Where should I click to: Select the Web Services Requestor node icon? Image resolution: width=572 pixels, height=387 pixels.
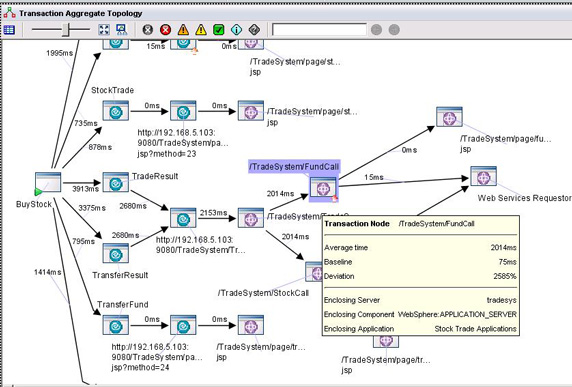[x=483, y=176]
